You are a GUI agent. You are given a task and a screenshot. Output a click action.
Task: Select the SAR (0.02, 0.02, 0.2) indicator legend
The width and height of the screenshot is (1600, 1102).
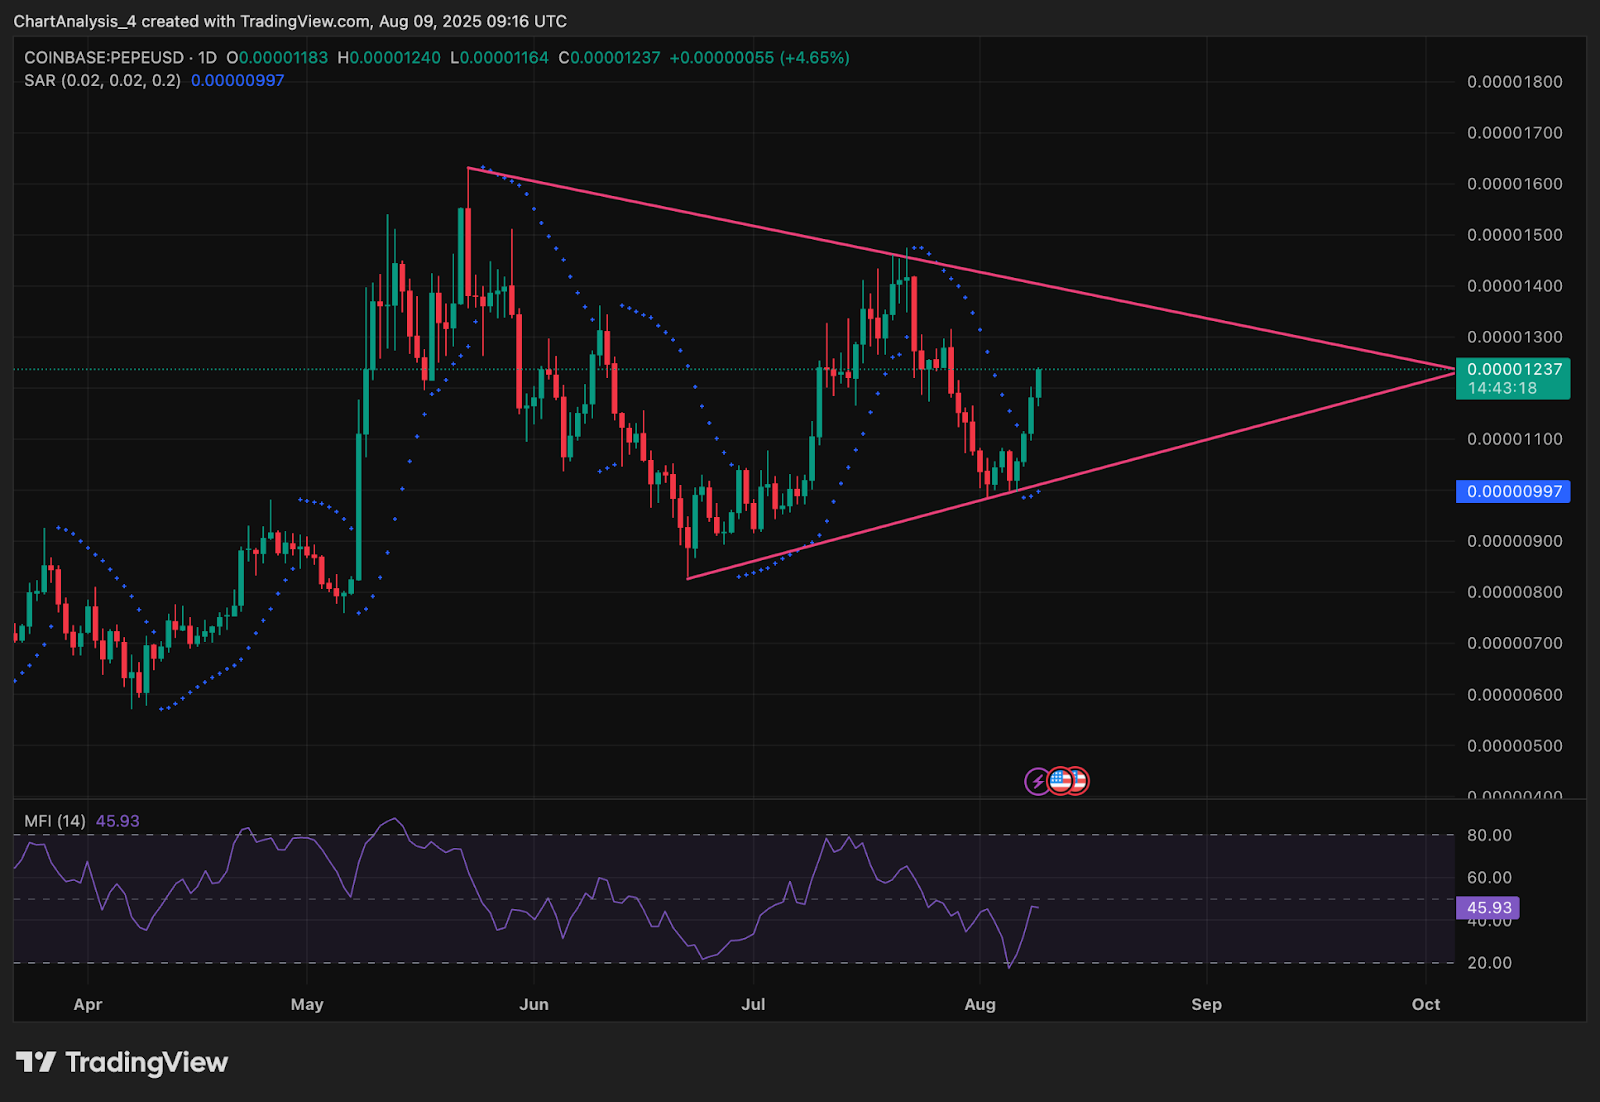point(102,80)
